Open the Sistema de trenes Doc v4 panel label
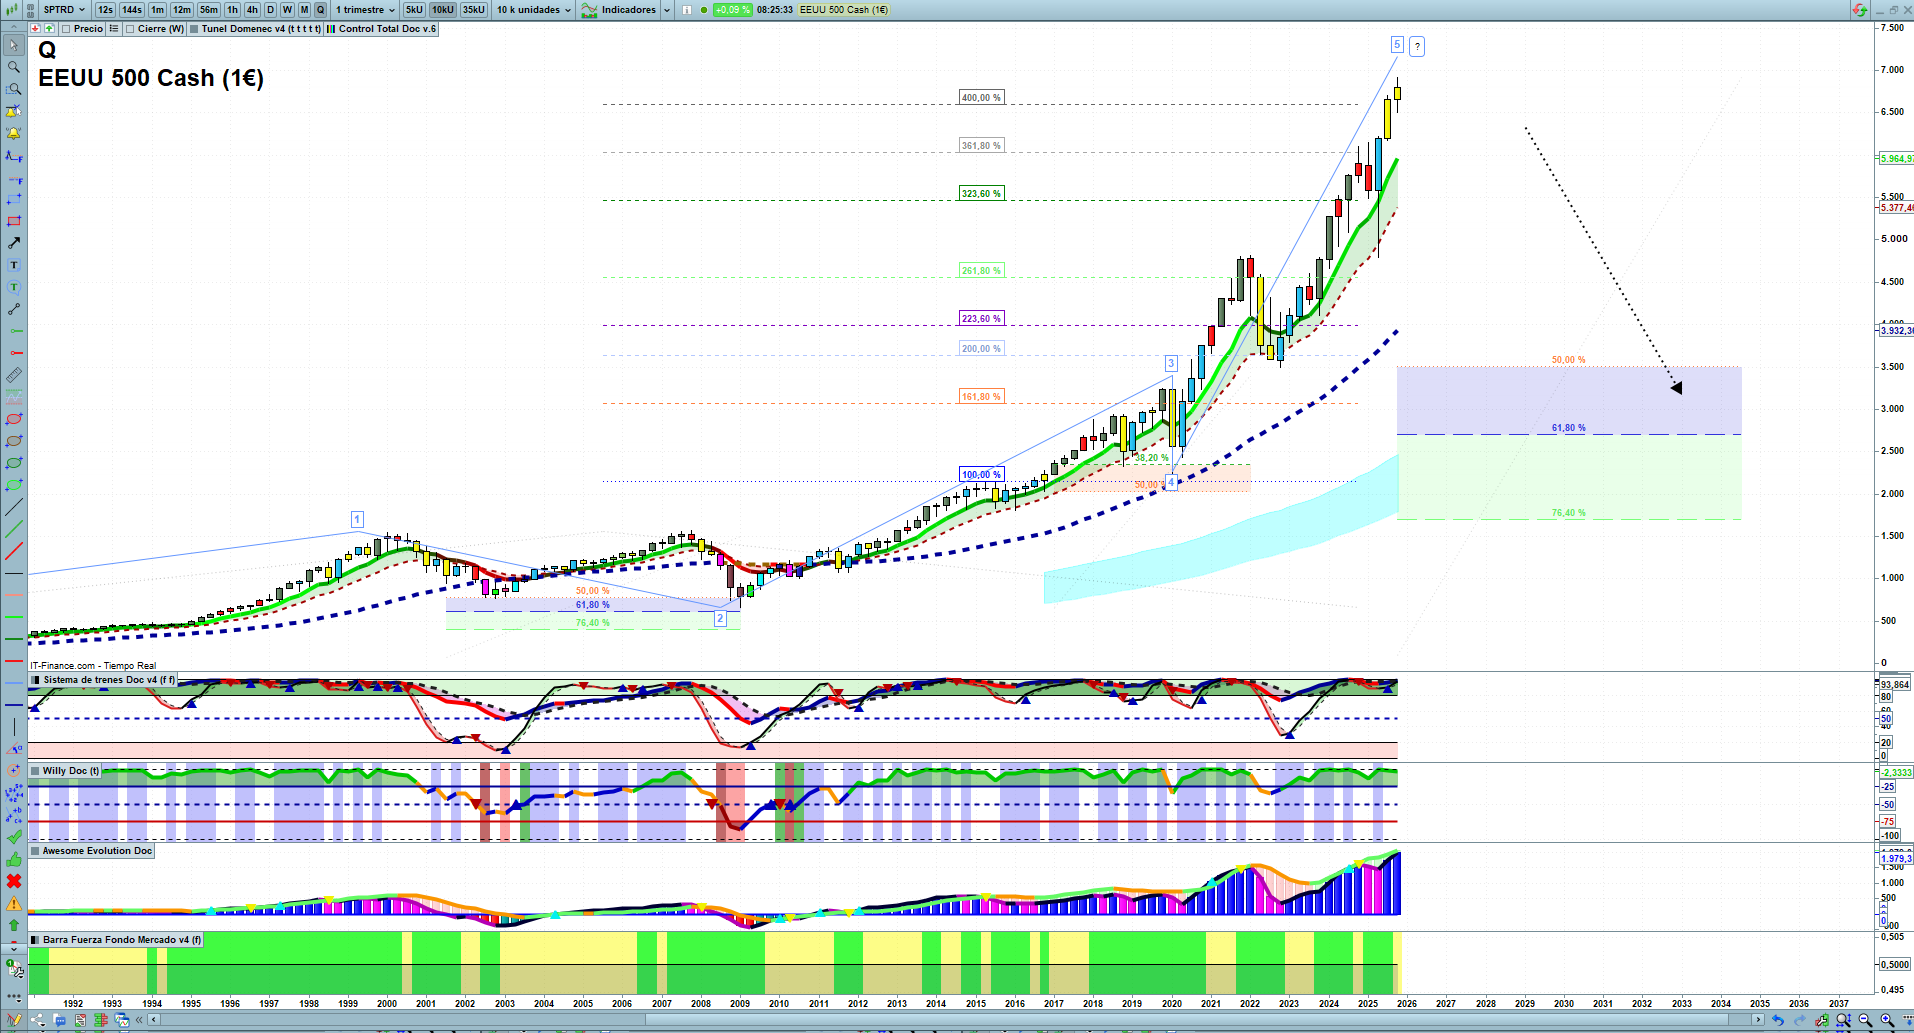1914x1033 pixels. tap(103, 680)
